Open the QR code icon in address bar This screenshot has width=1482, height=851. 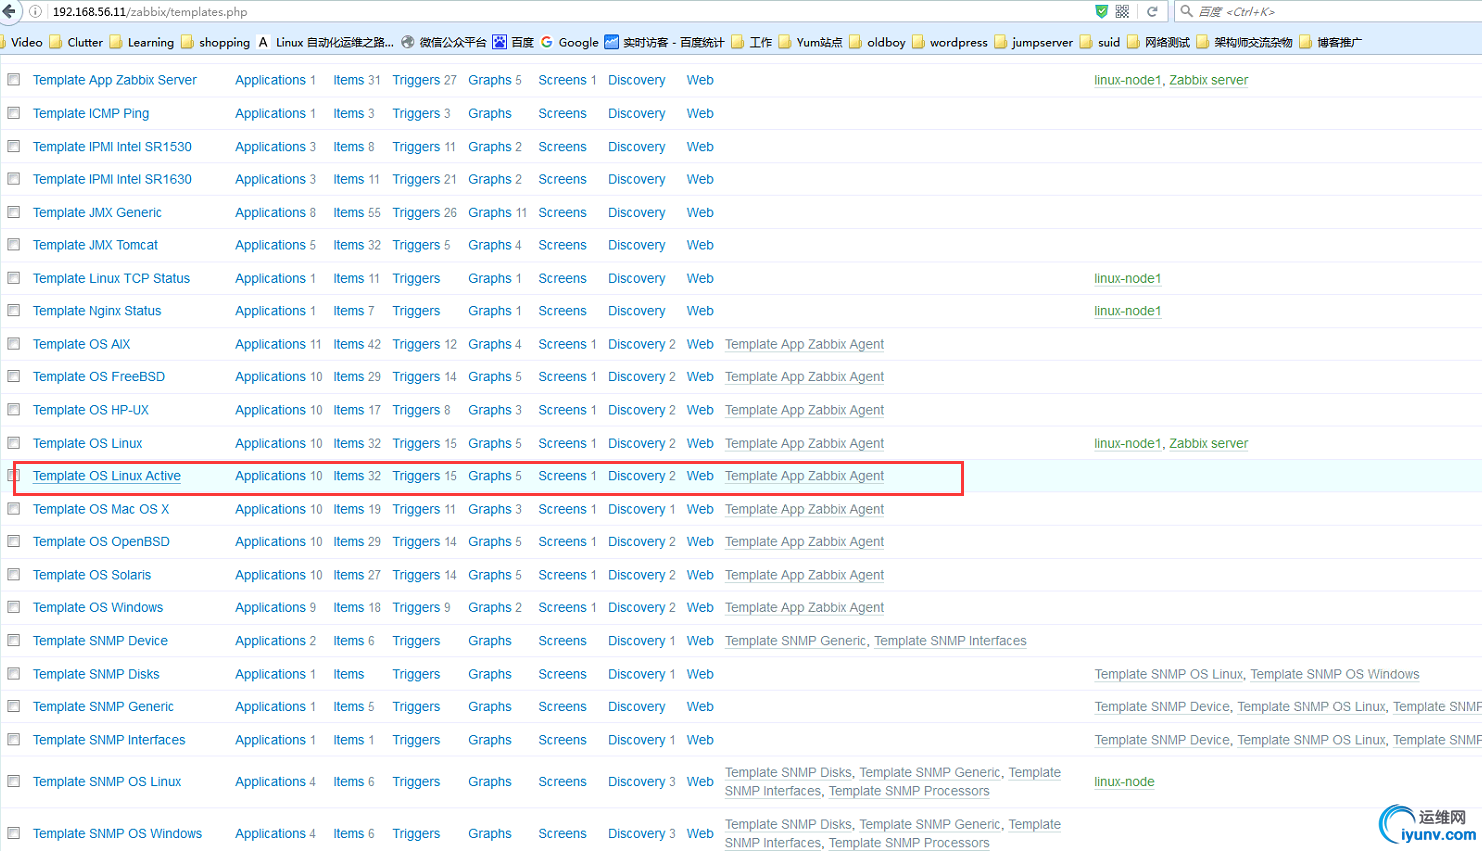click(x=1123, y=12)
